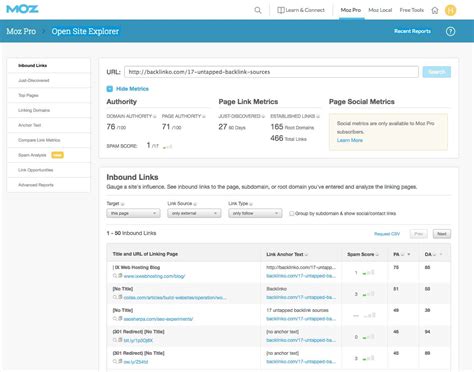Image resolution: width=474 pixels, height=372 pixels.
Task: Click the page icon beside ow.ly link
Action: (120, 361)
